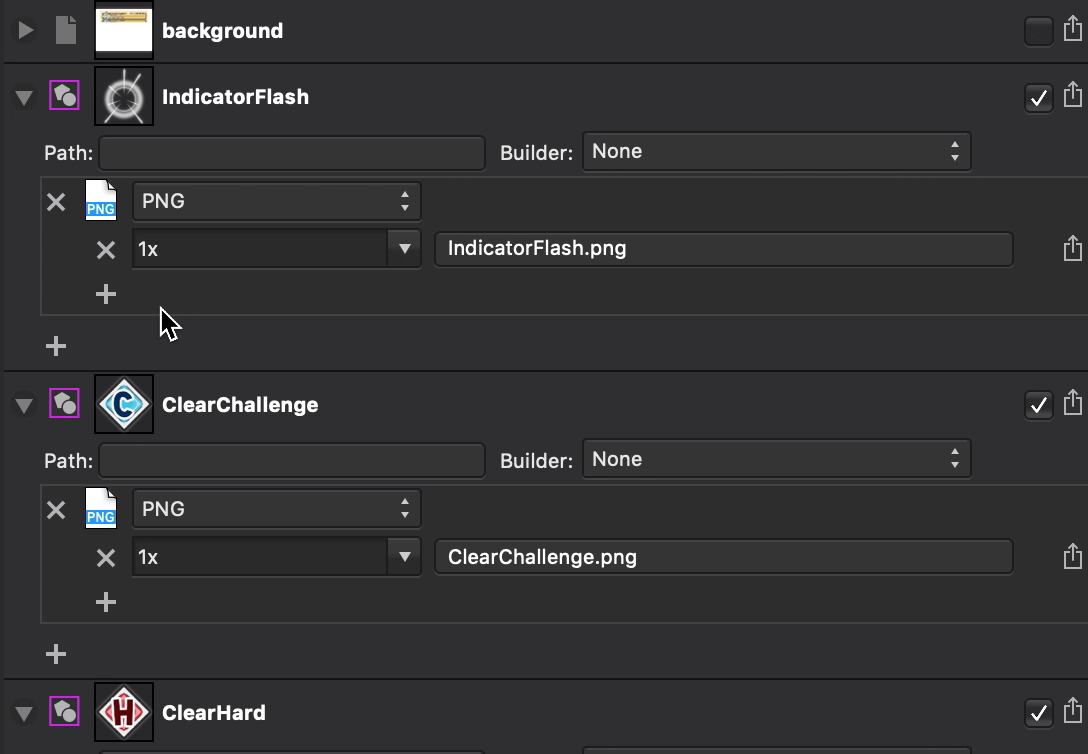Export ClearChallenge.png using its share icon
This screenshot has height=754, width=1088.
click(1073, 556)
